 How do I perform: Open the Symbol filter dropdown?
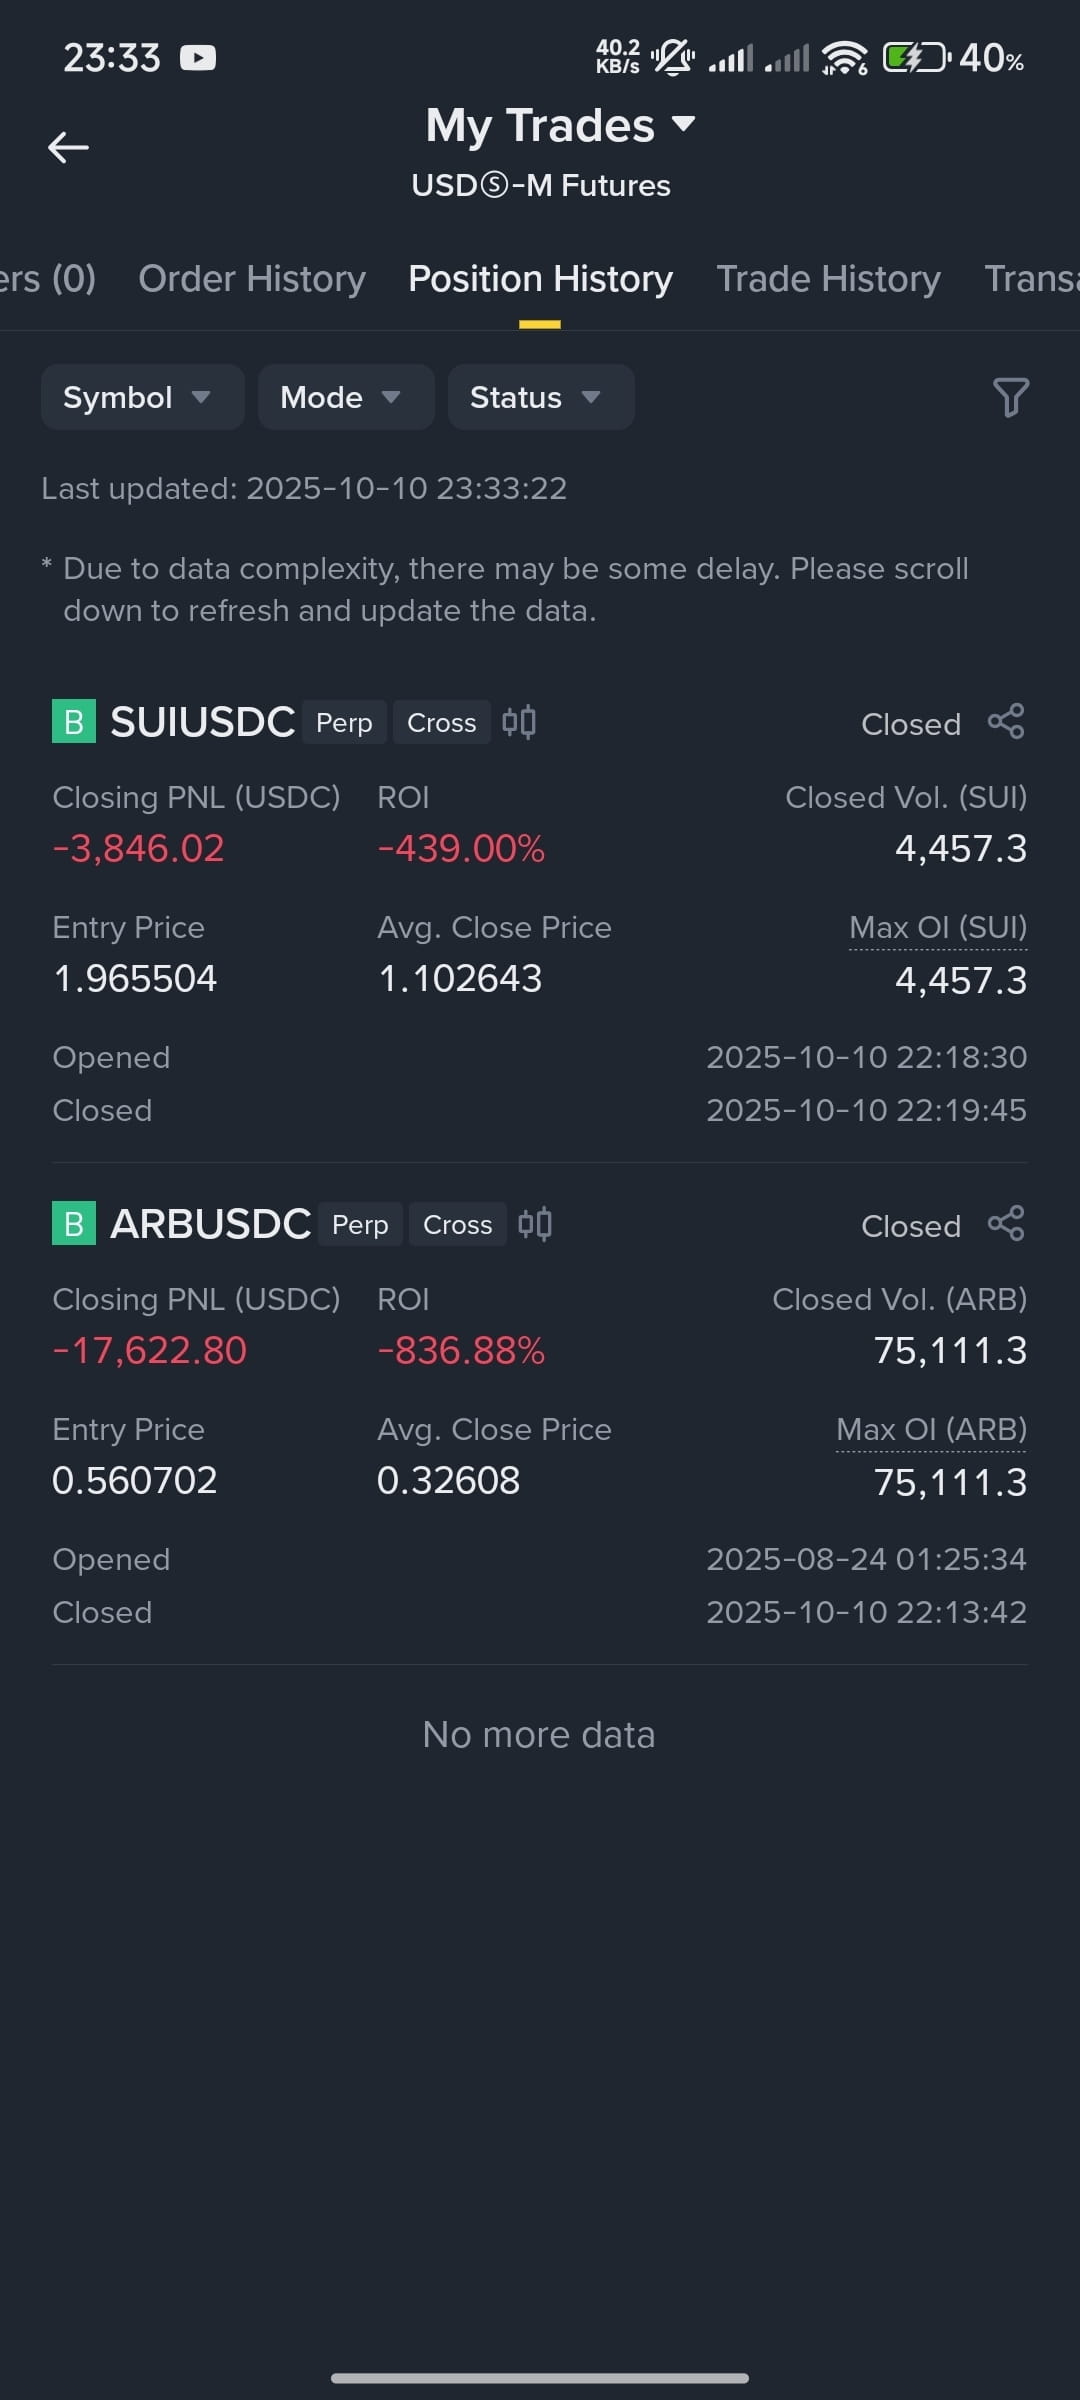pos(142,397)
